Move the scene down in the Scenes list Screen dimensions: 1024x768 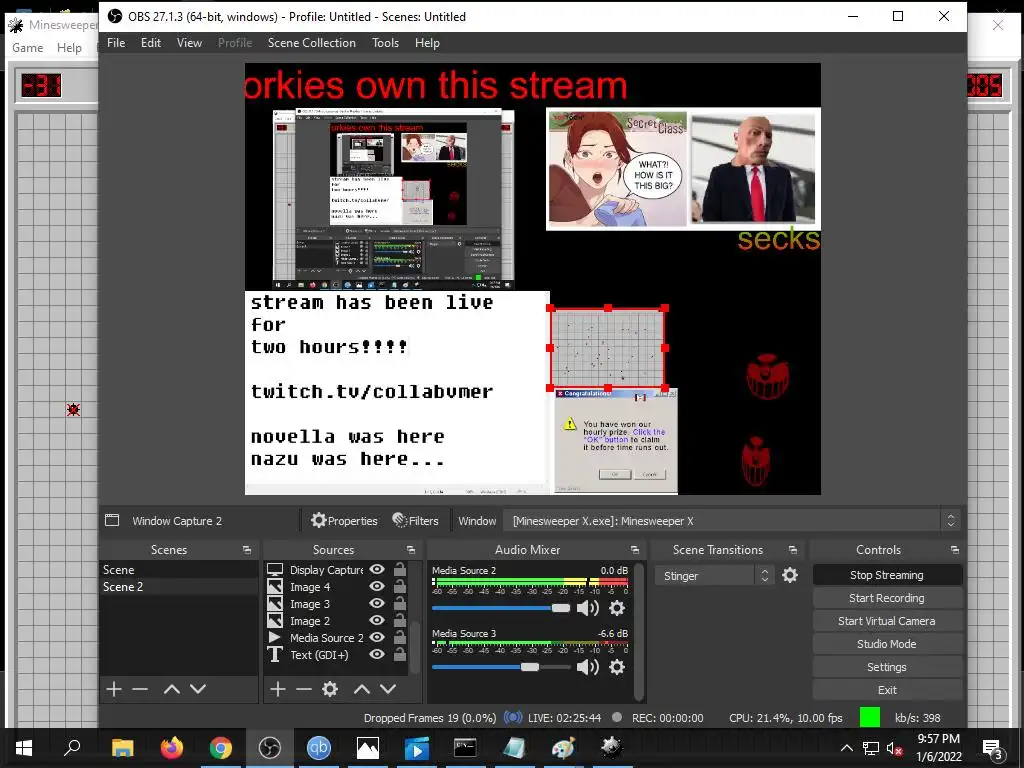tap(198, 689)
